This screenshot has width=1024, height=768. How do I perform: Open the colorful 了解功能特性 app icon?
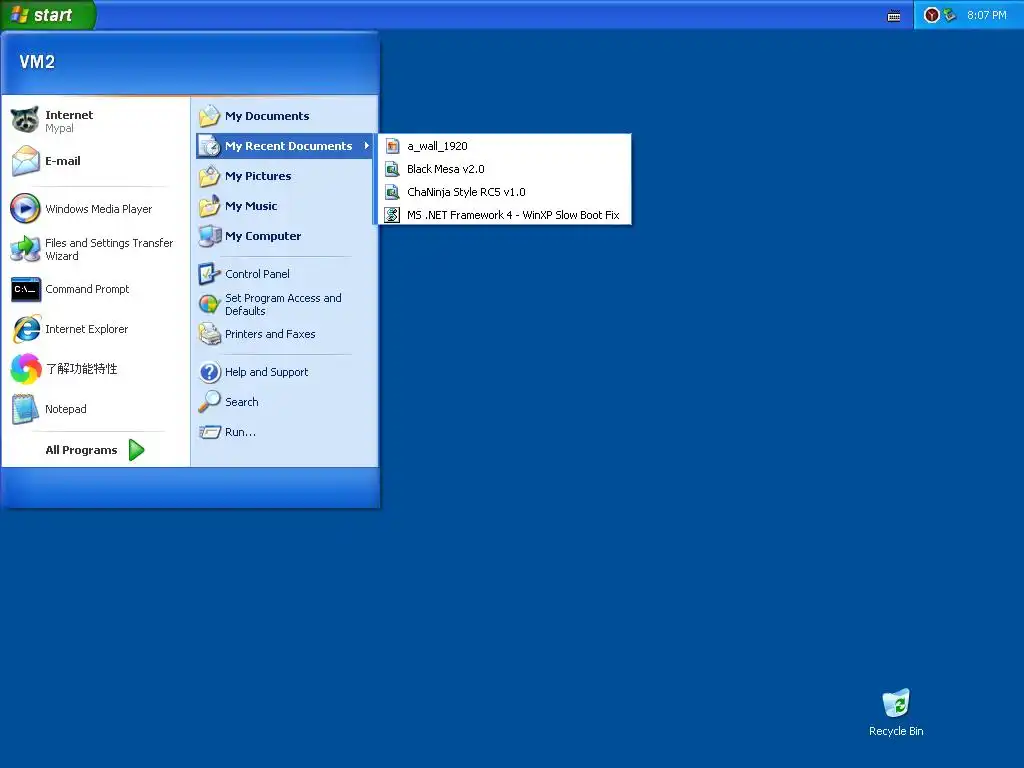[x=25, y=369]
